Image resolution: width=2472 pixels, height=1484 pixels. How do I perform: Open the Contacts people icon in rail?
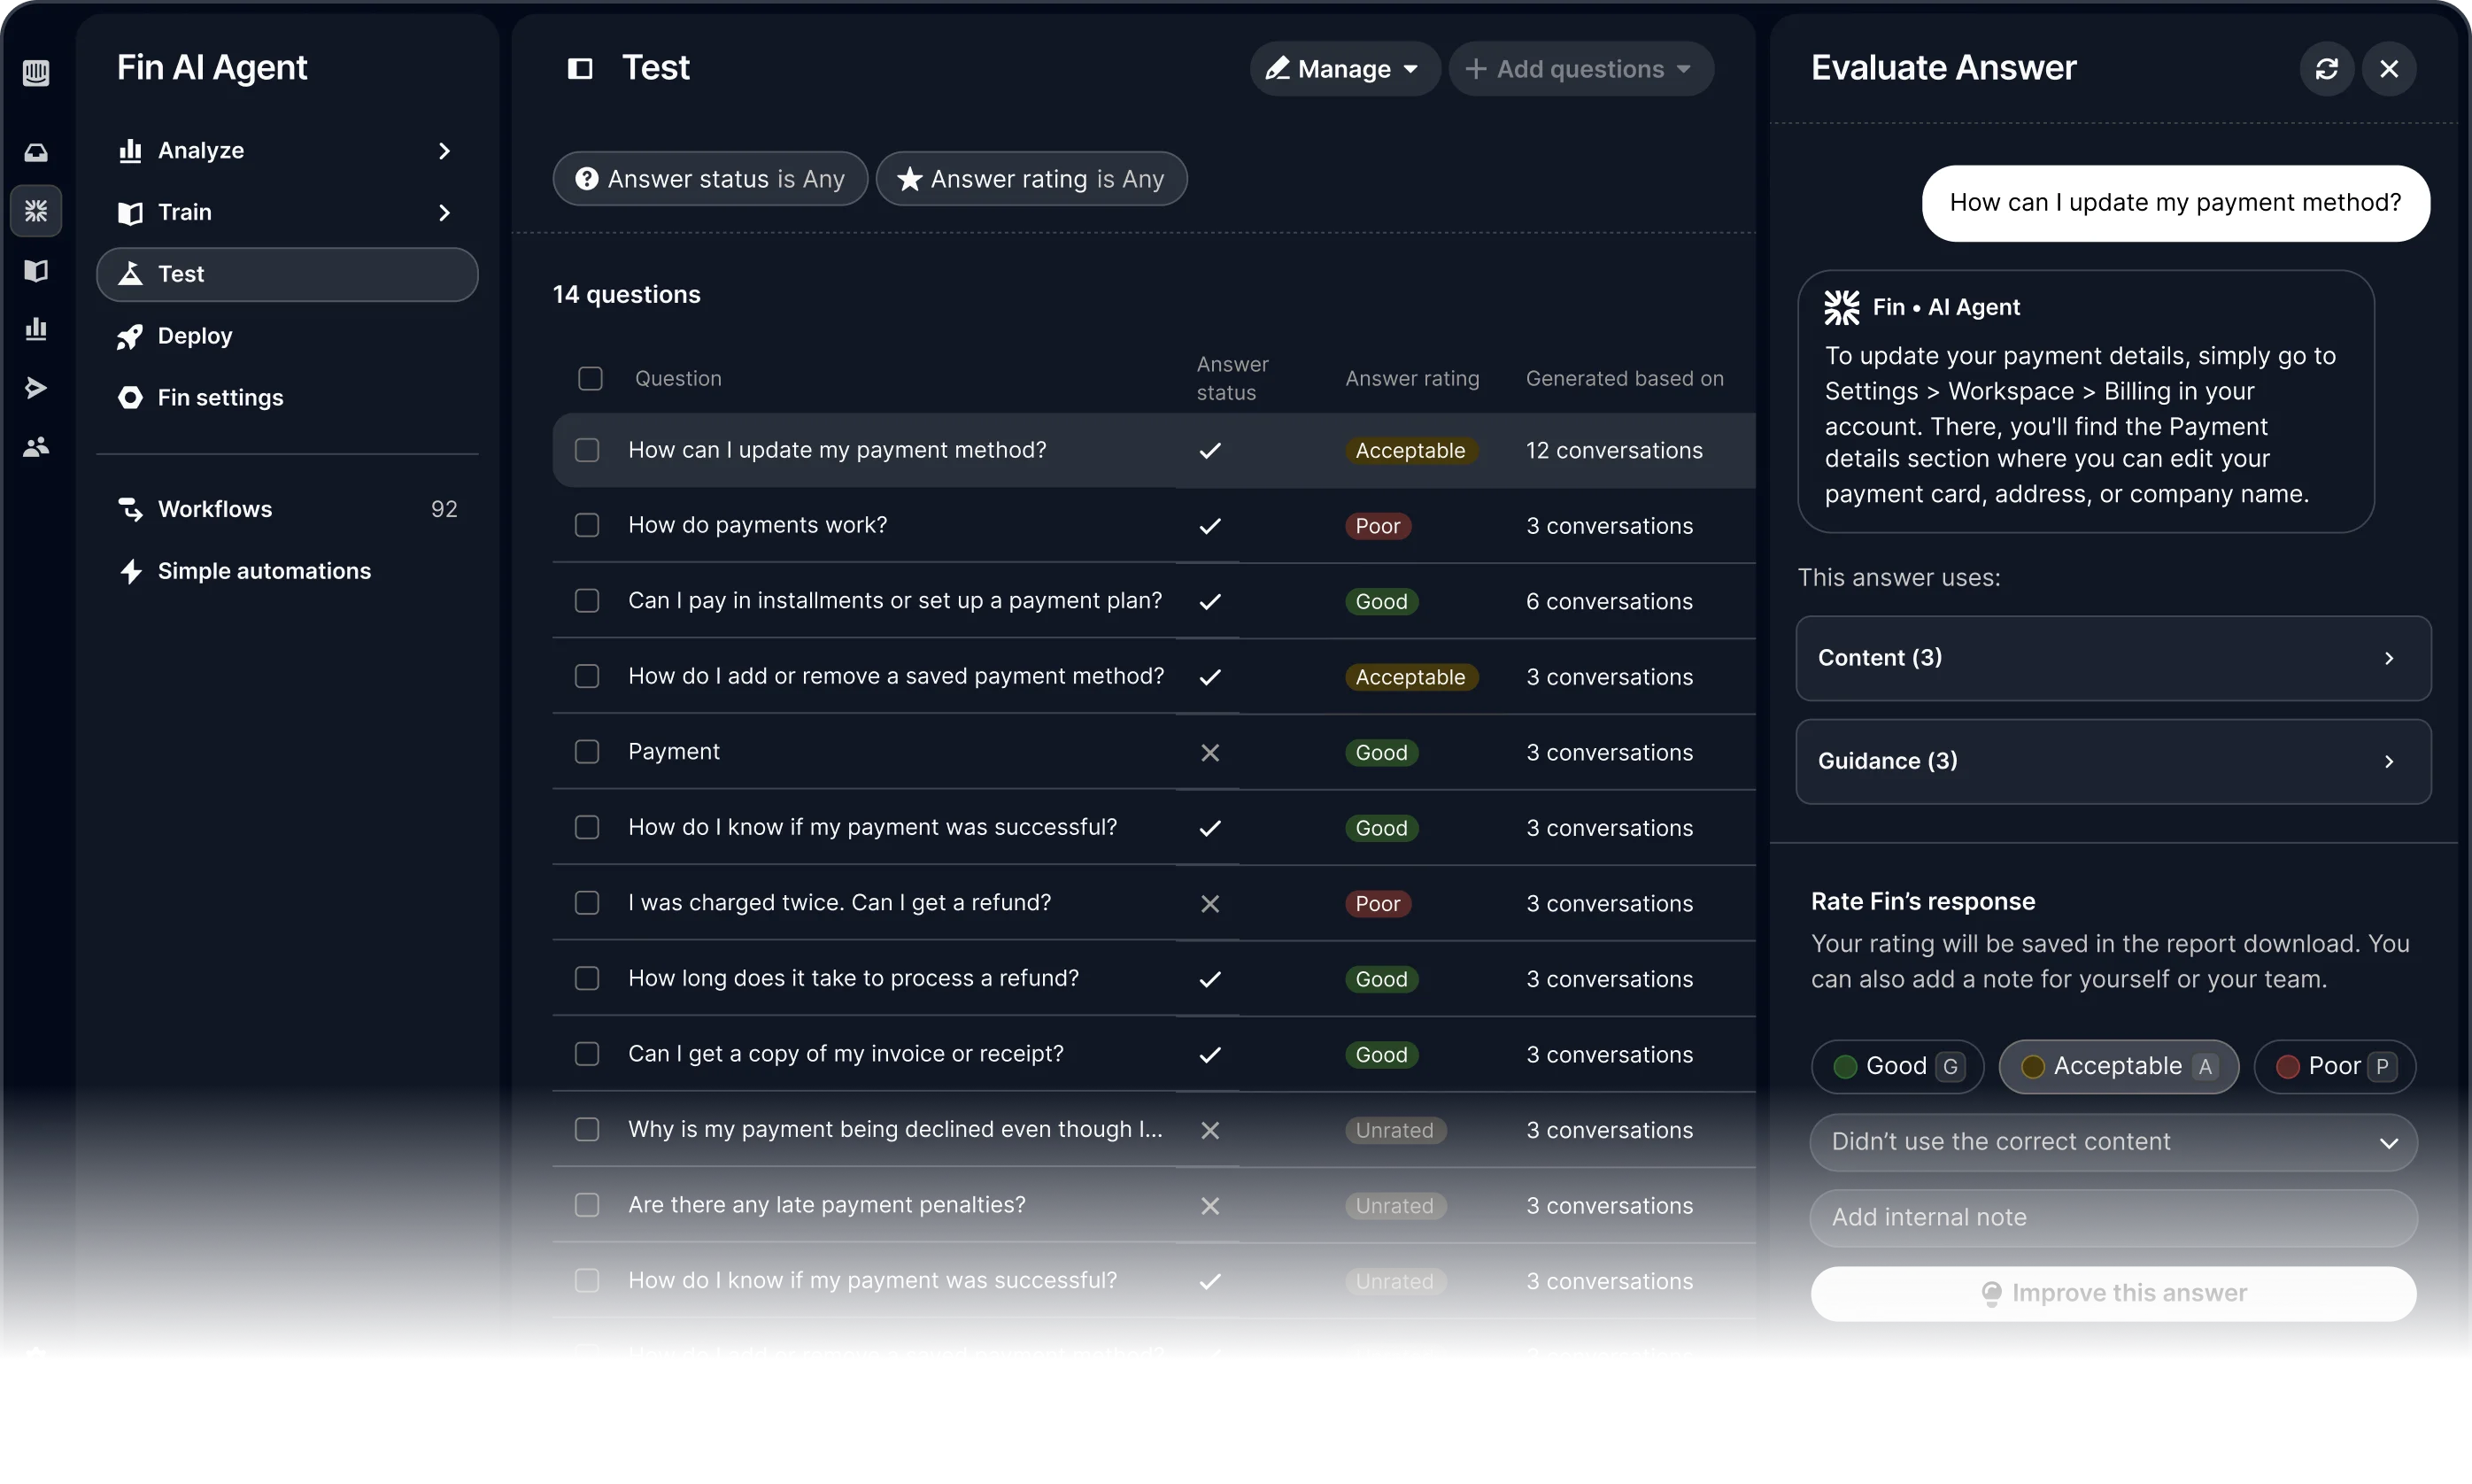pos(36,447)
